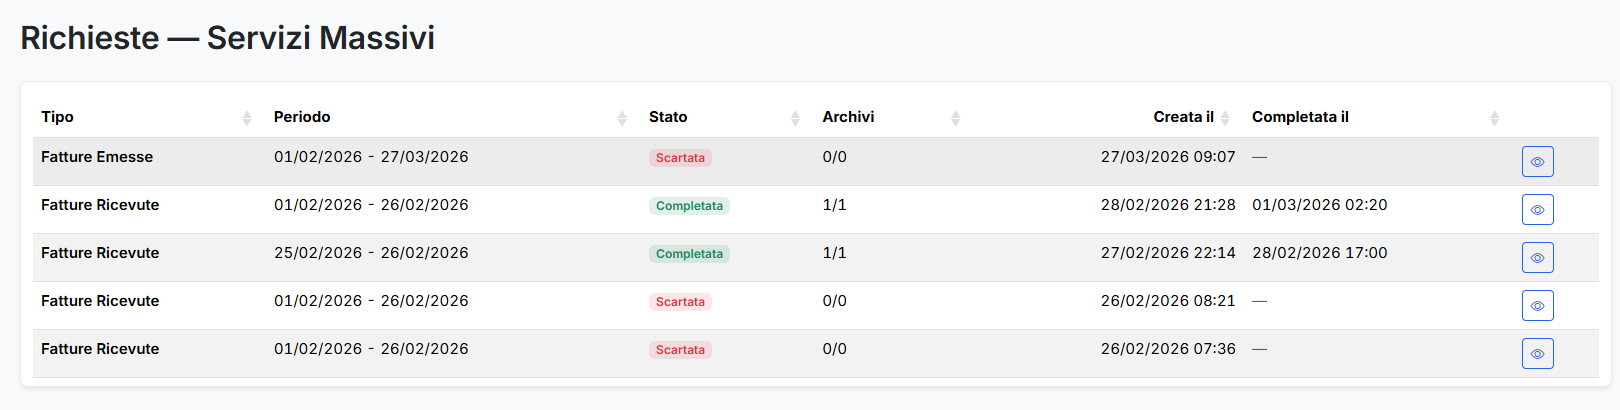Sort table by Tipo column arrows
This screenshot has height=410, width=1620.
coord(247,118)
